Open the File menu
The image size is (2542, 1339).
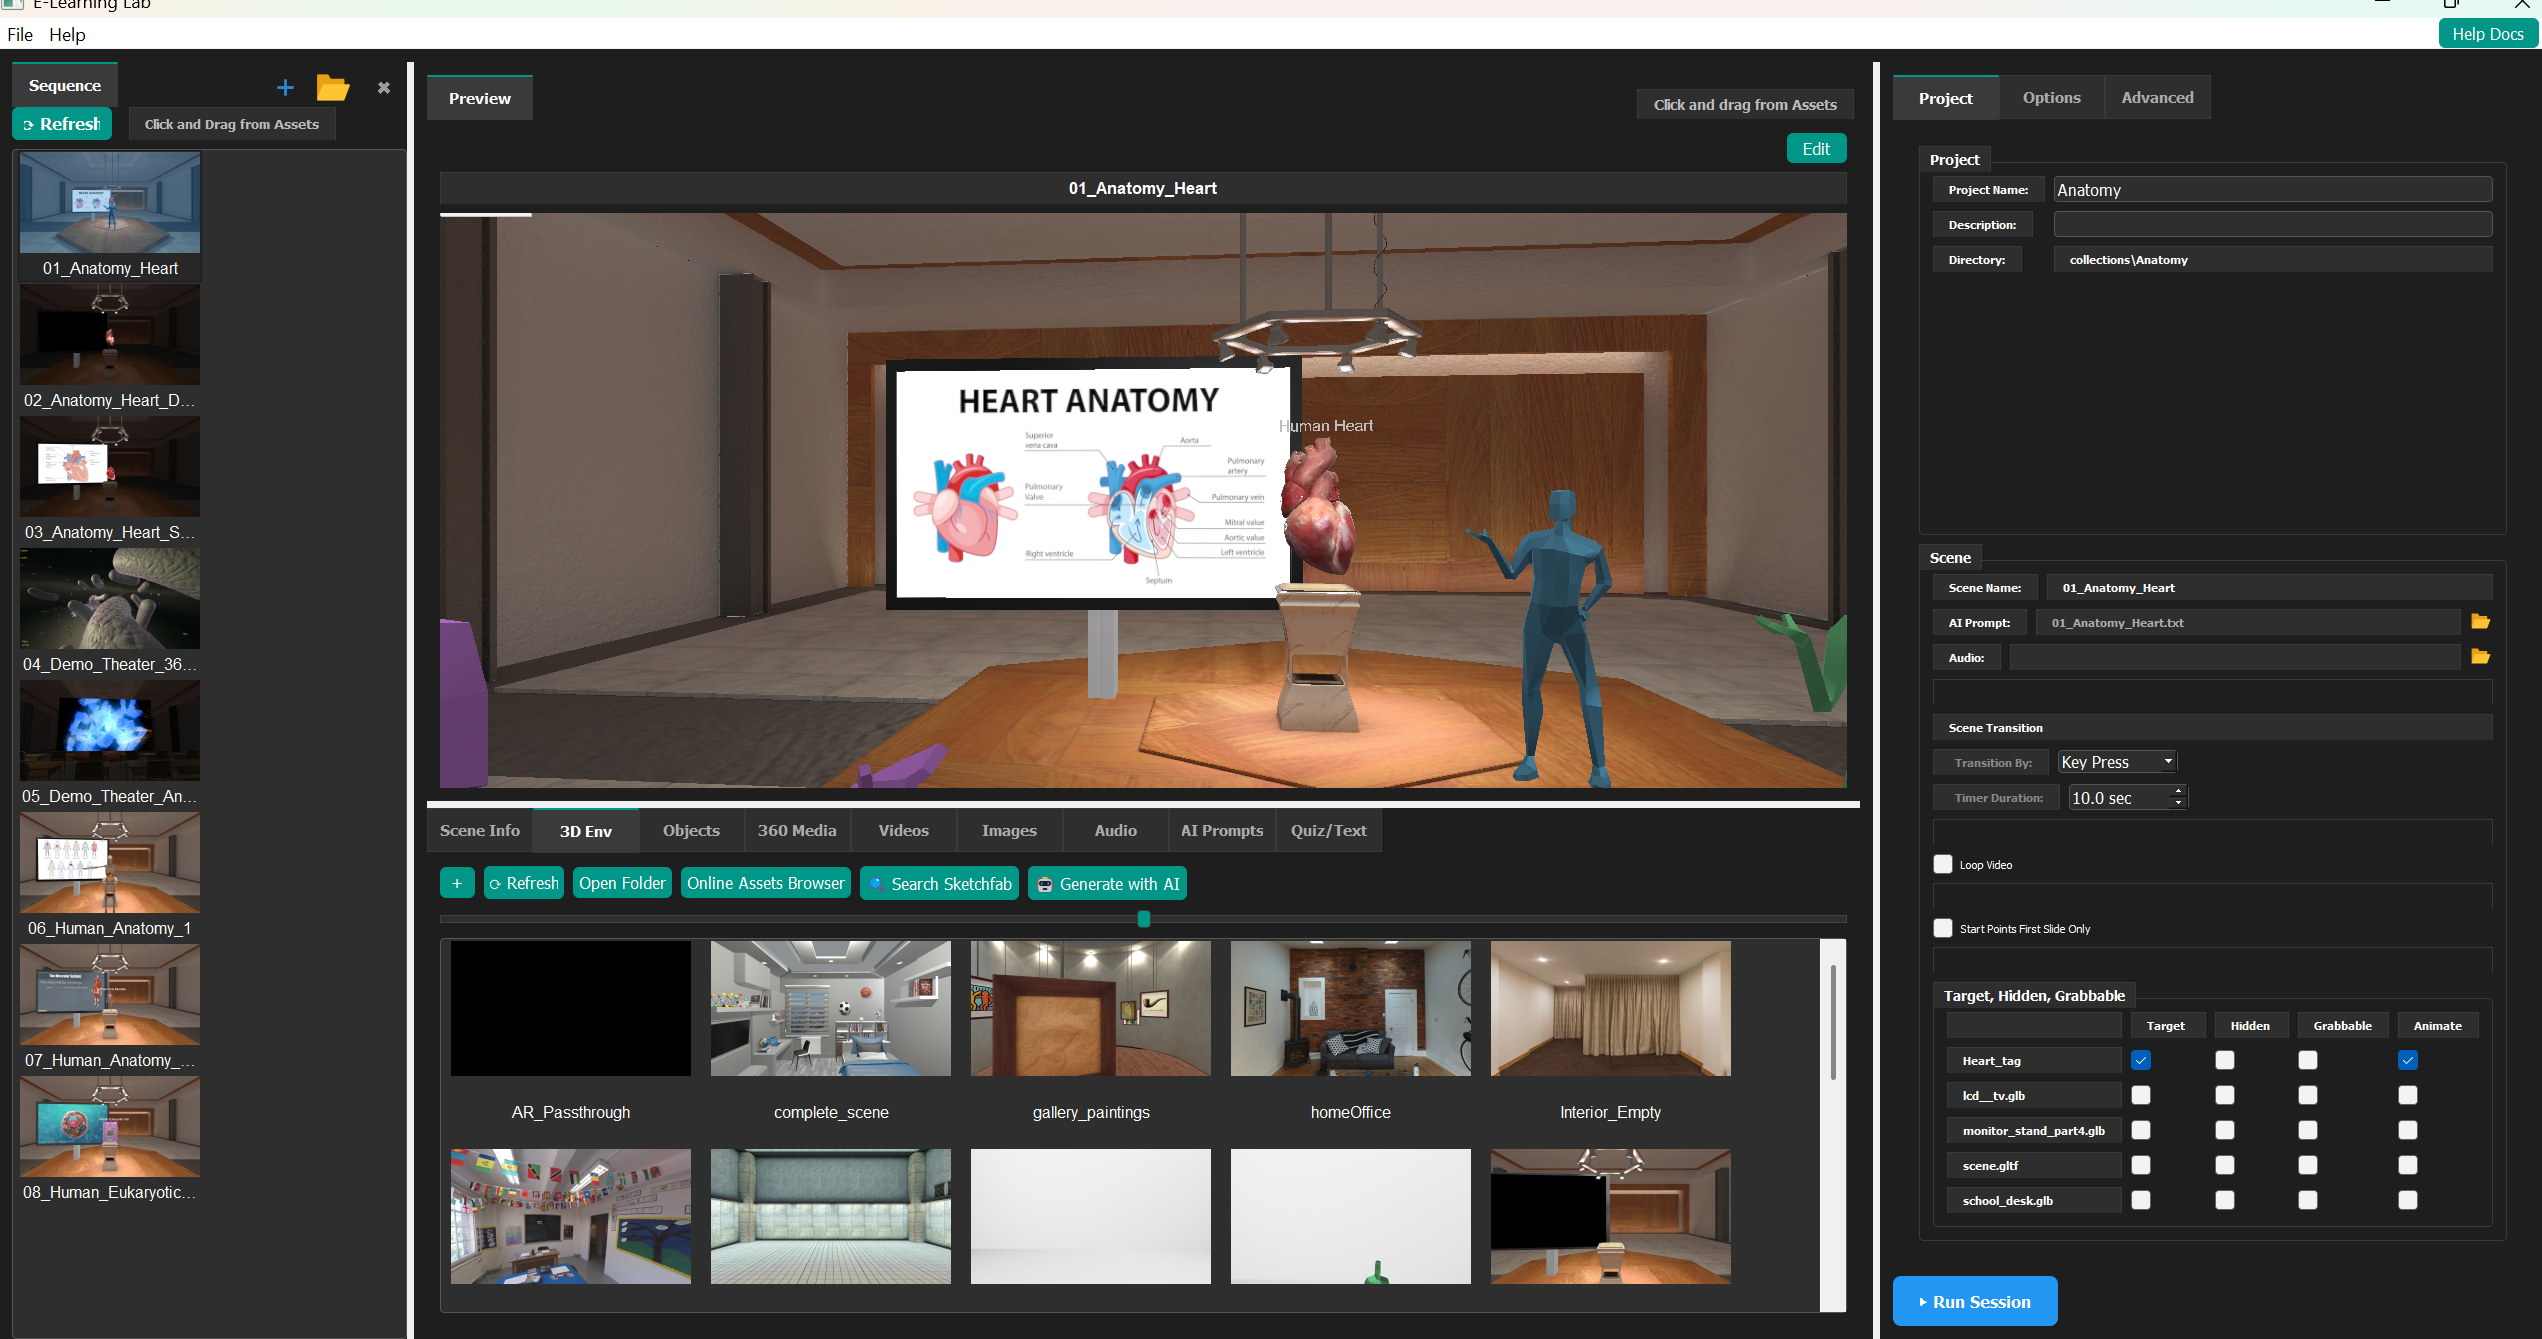20,35
